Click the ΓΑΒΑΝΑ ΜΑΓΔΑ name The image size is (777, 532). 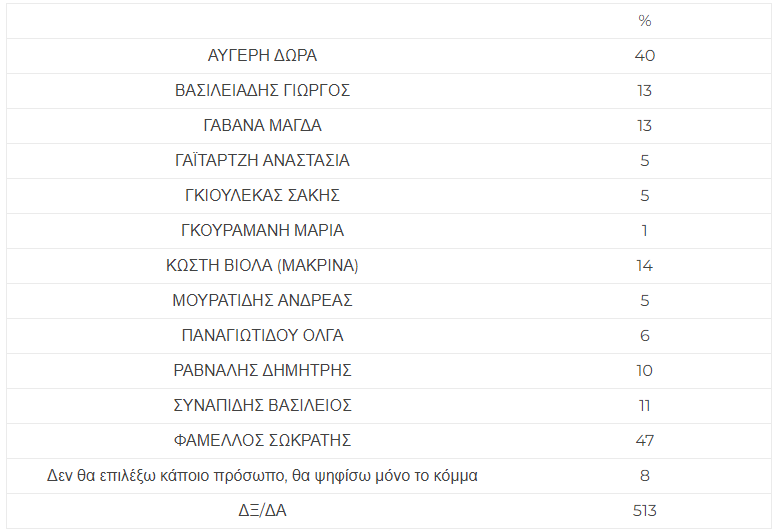262,126
